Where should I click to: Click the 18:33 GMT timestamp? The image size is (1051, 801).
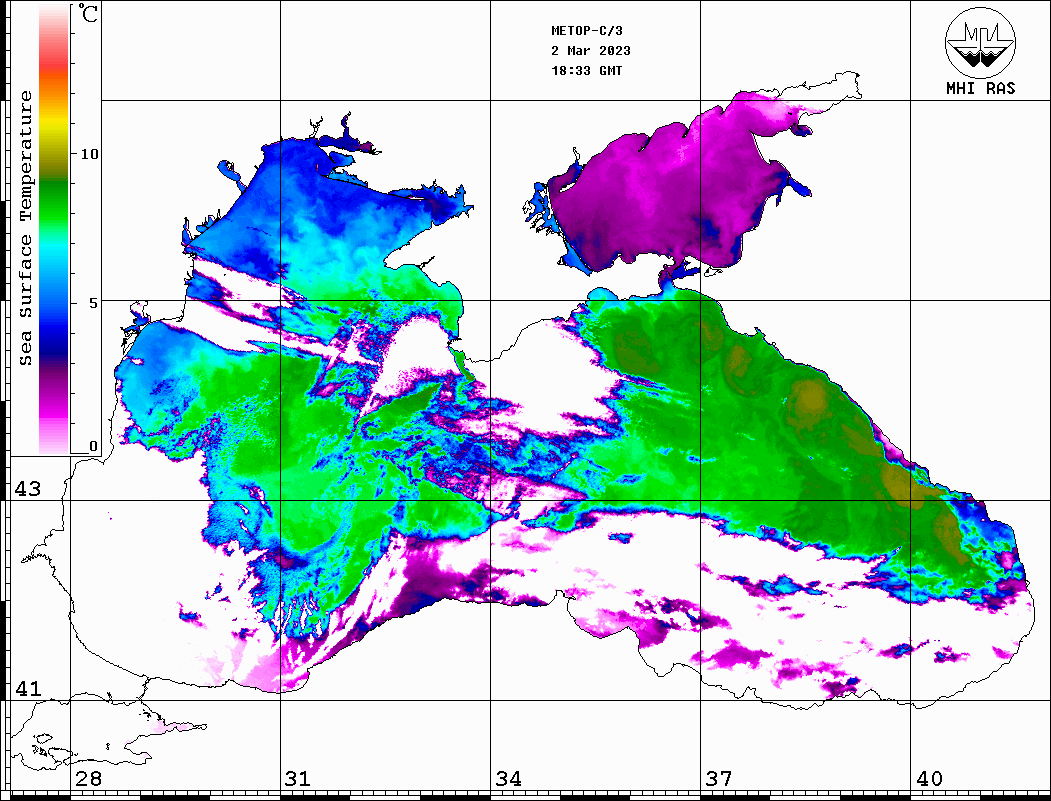[590, 71]
